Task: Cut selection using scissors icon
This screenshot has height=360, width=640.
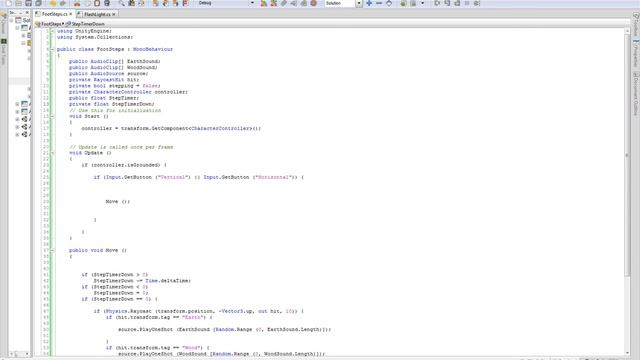Action: [x=77, y=3]
